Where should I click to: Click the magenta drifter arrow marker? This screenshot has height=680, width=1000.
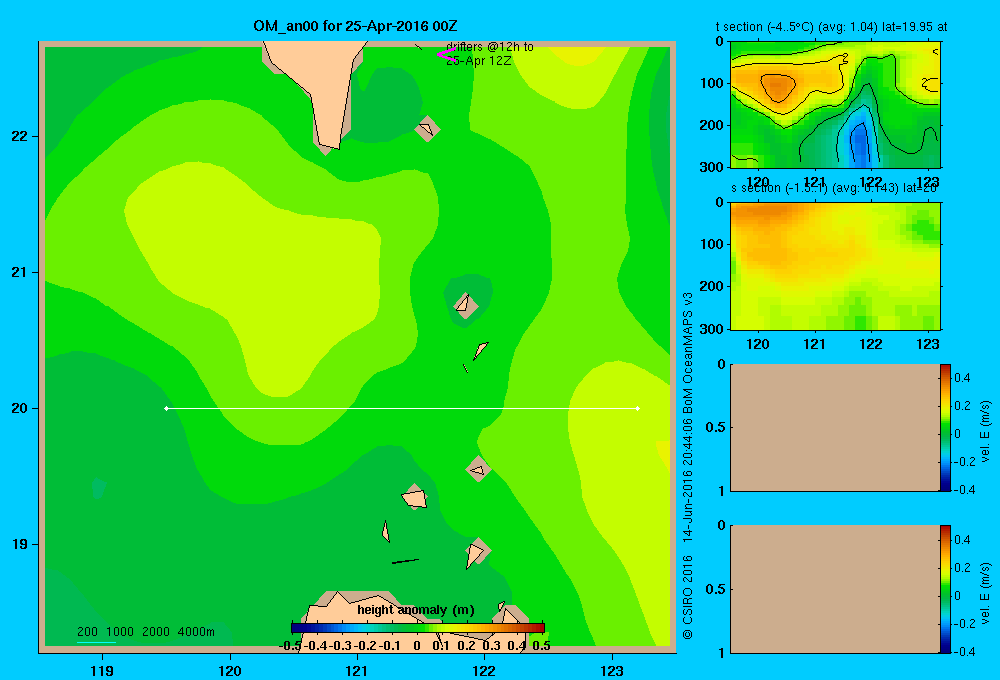click(x=445, y=55)
